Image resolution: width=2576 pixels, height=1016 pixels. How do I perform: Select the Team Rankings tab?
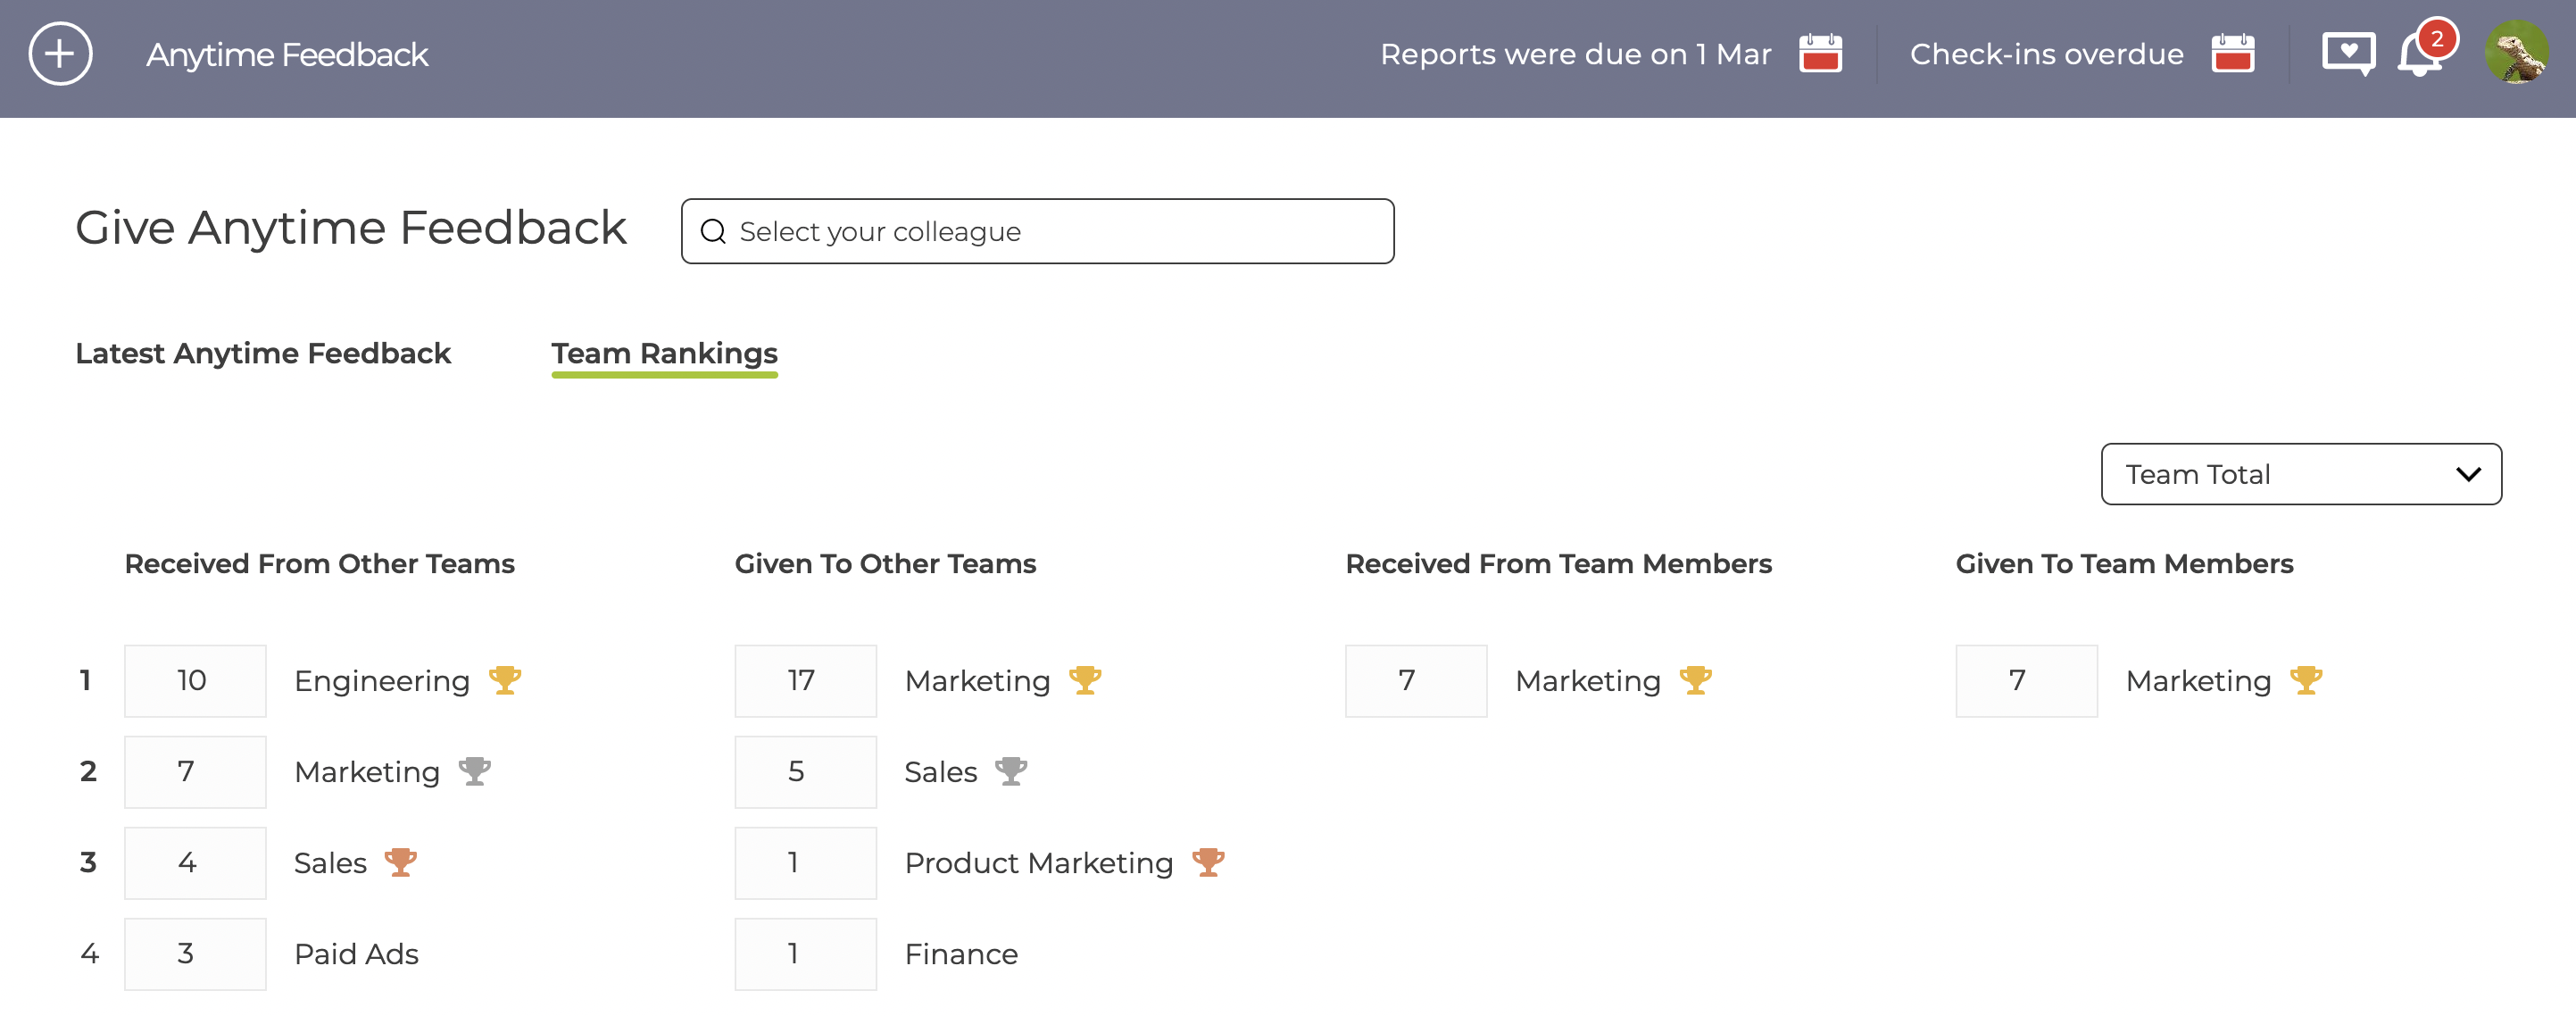tap(664, 354)
